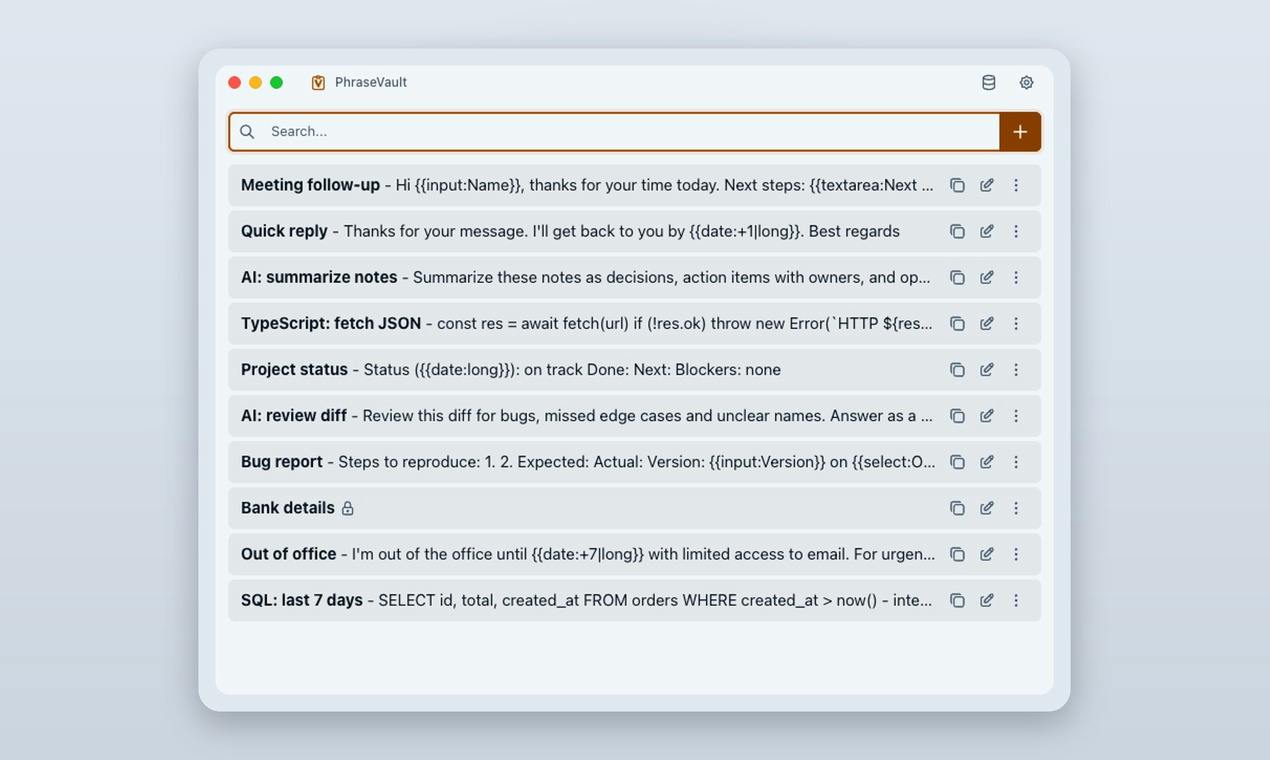Copy the Bank details phrase
The height and width of the screenshot is (760, 1270).
(957, 508)
